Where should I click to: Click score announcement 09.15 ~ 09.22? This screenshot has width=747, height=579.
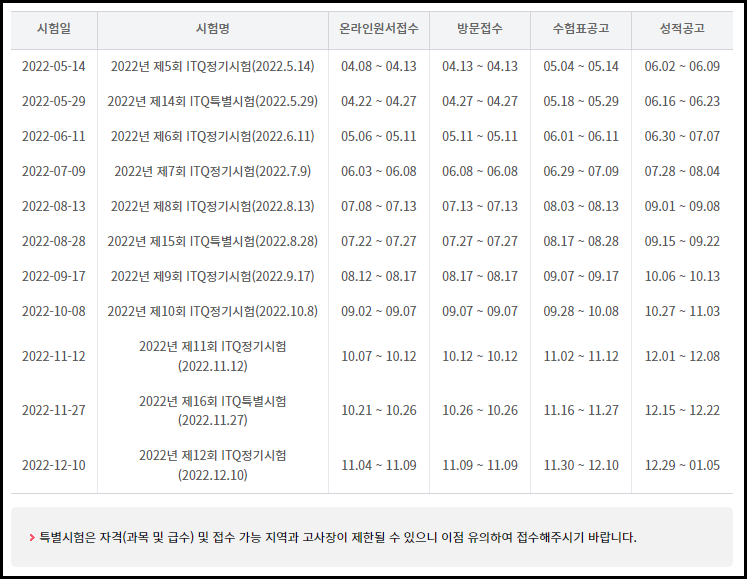(x=682, y=241)
